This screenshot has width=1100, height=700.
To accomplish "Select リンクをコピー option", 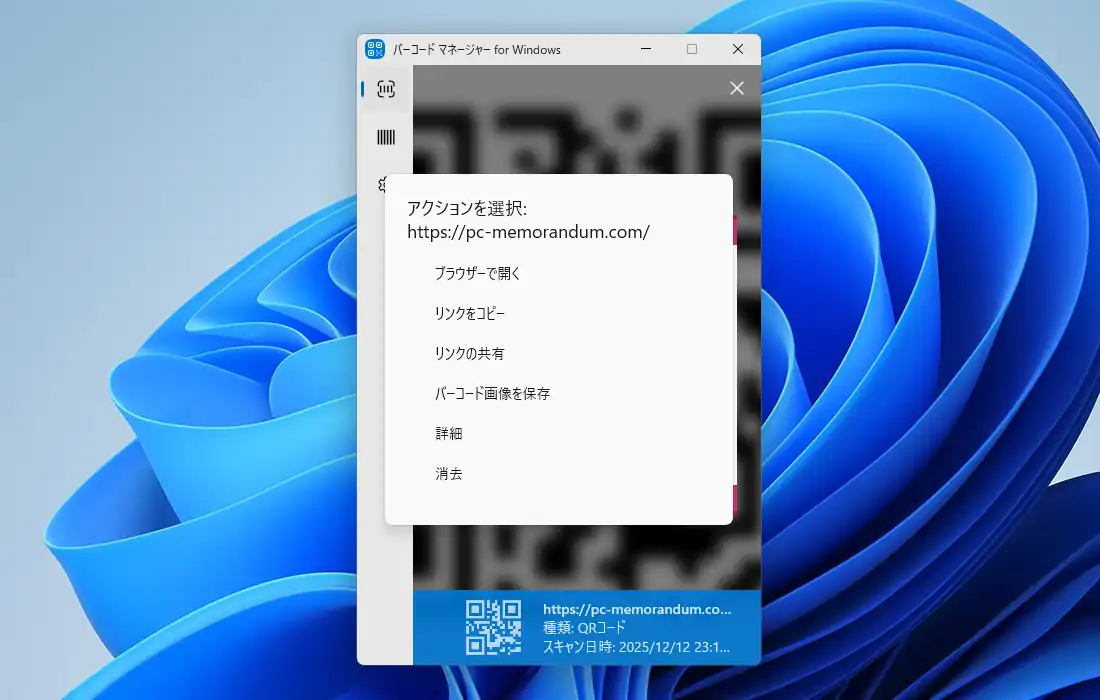I will click(470, 313).
